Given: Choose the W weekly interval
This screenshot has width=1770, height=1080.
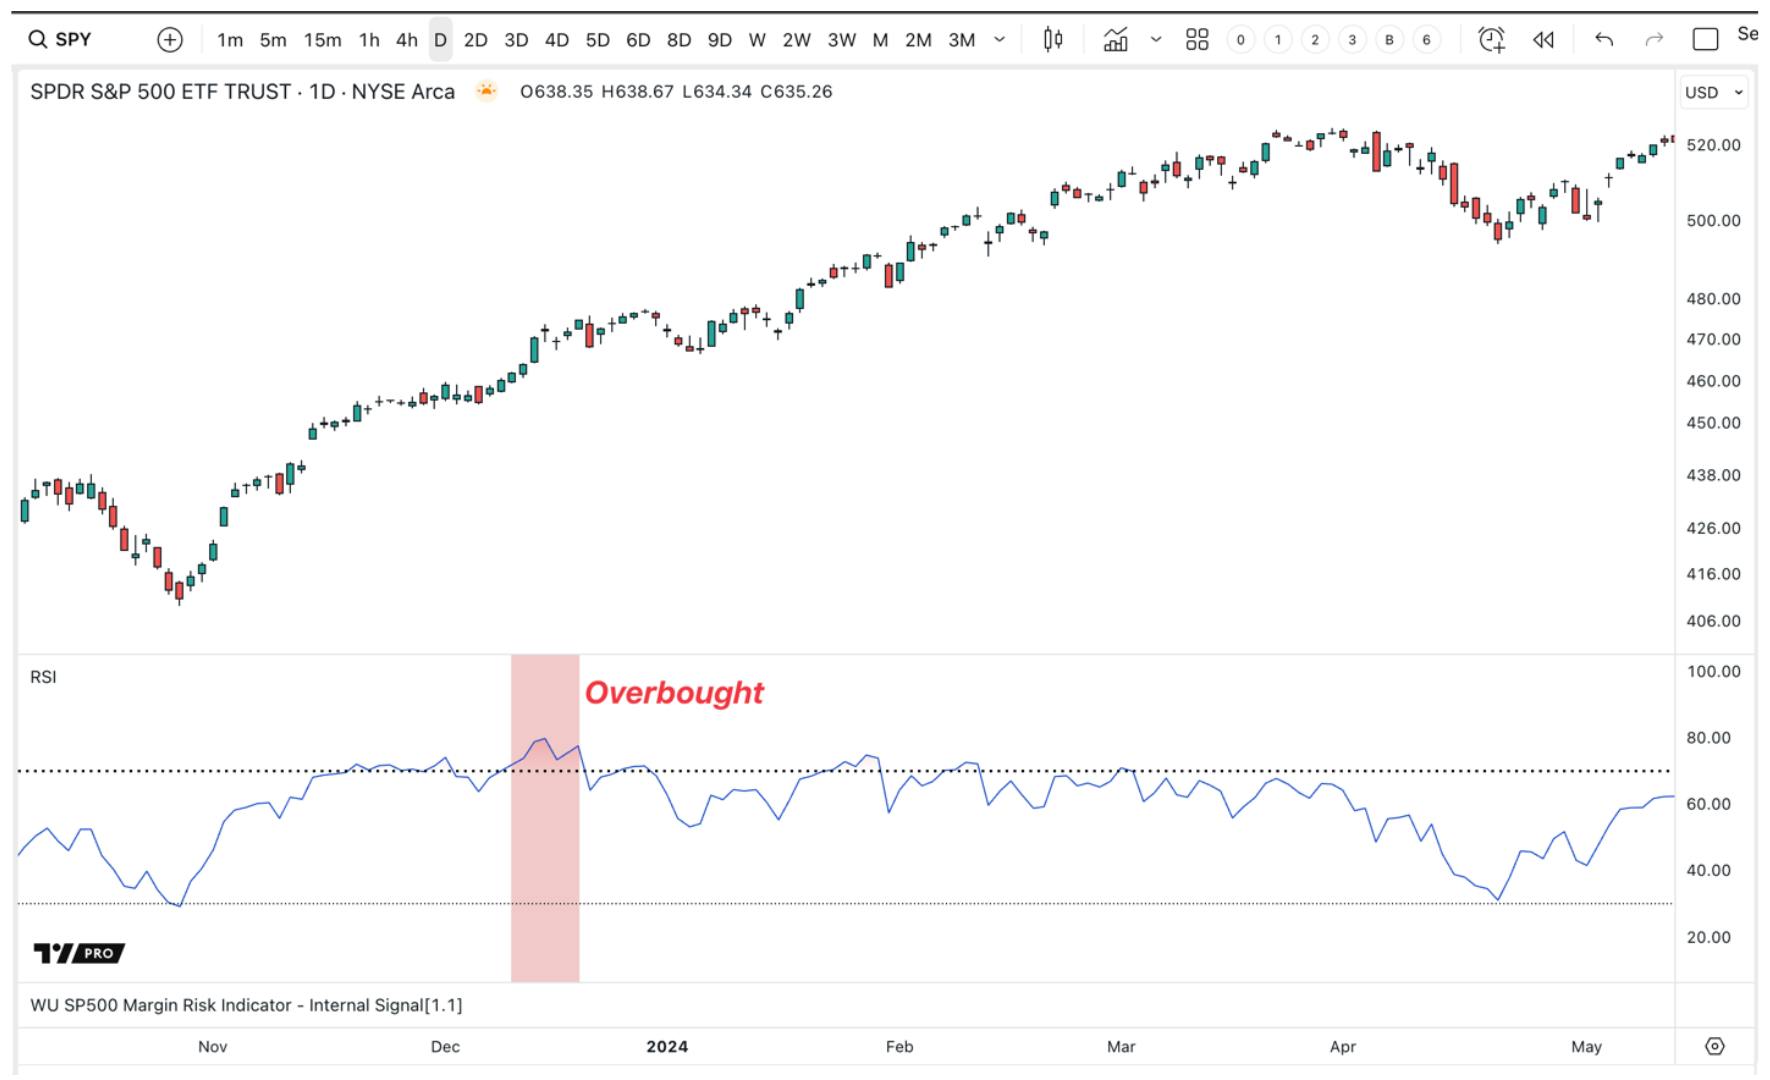Looking at the screenshot, I should coord(757,40).
